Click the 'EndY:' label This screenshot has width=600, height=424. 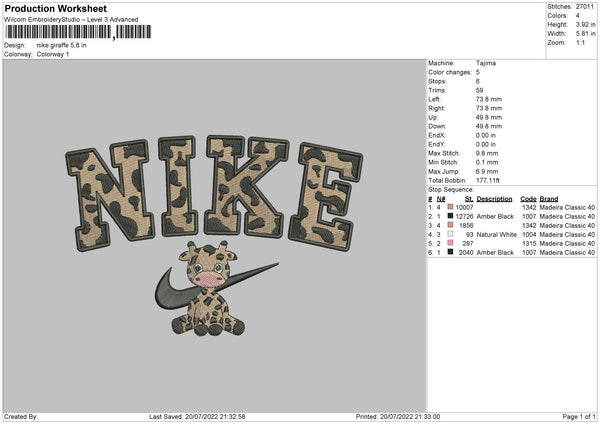[x=437, y=144]
